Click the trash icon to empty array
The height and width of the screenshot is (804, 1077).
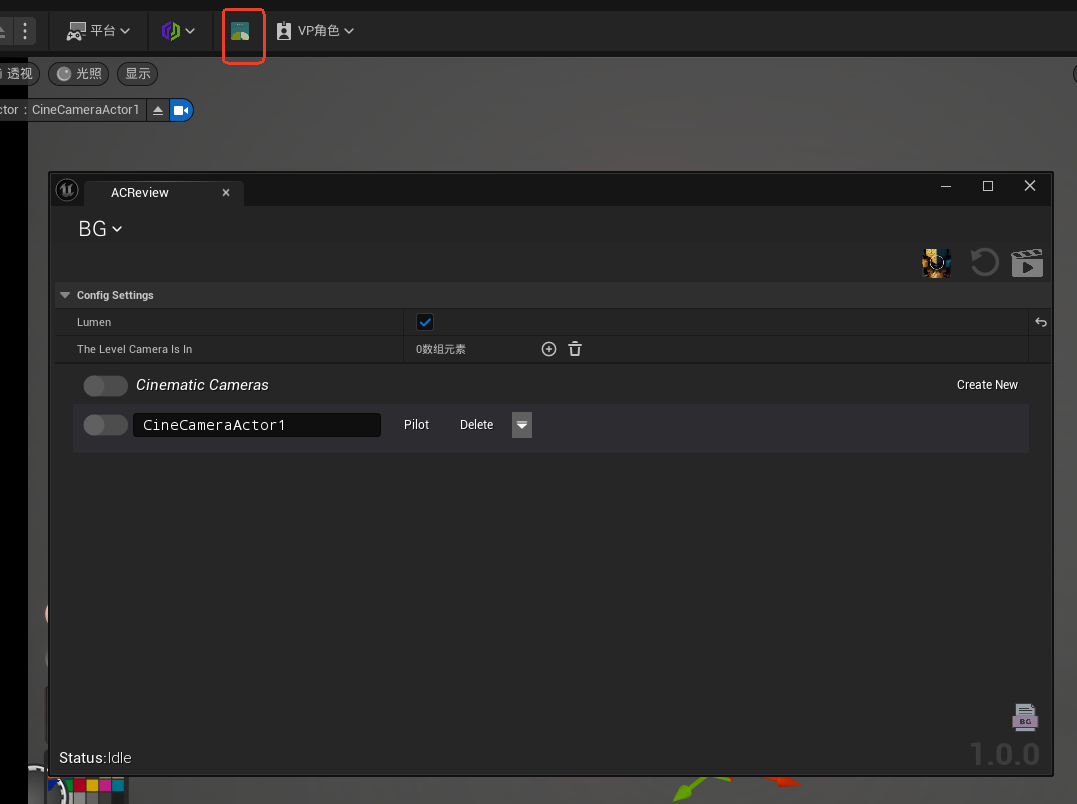point(575,349)
